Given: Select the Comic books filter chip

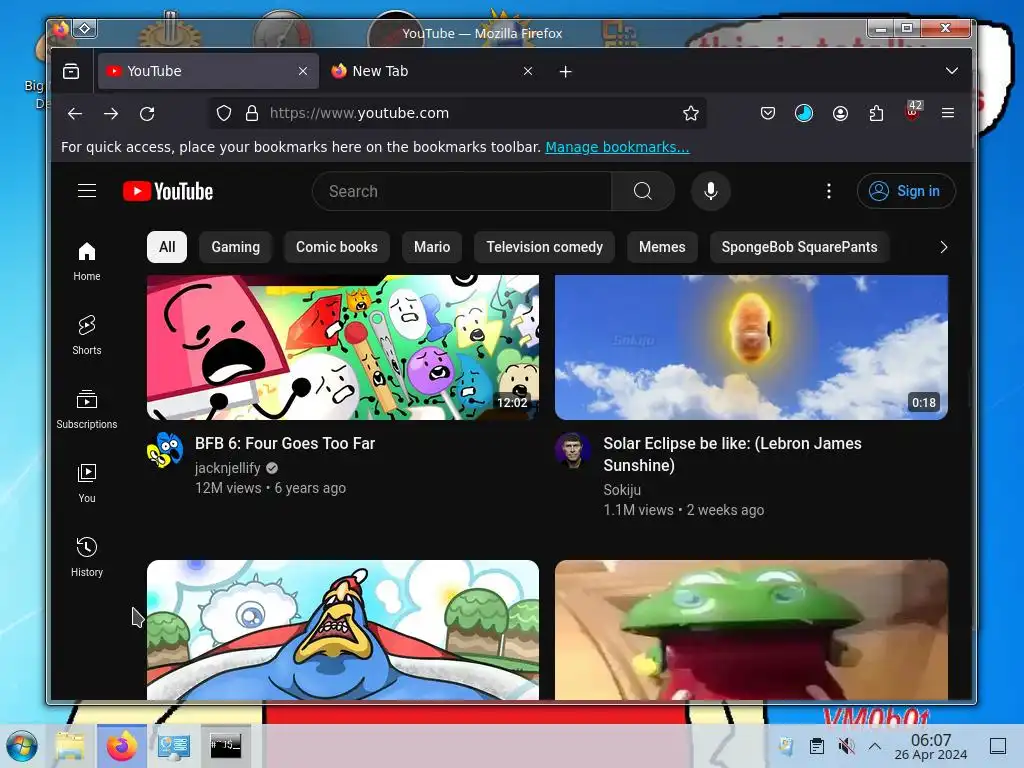Looking at the screenshot, I should pos(336,247).
